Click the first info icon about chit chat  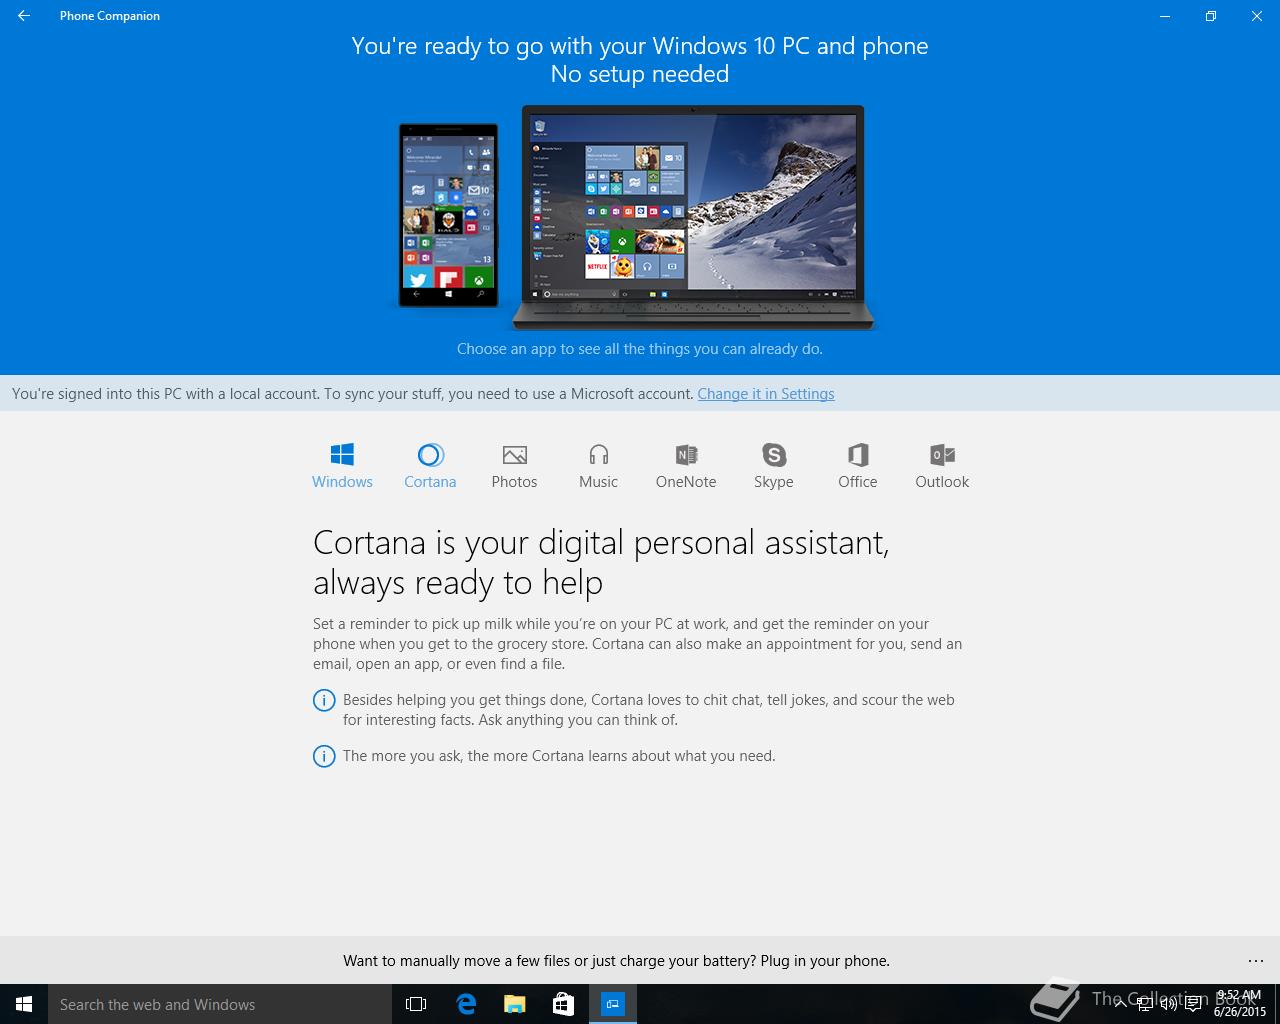click(324, 700)
